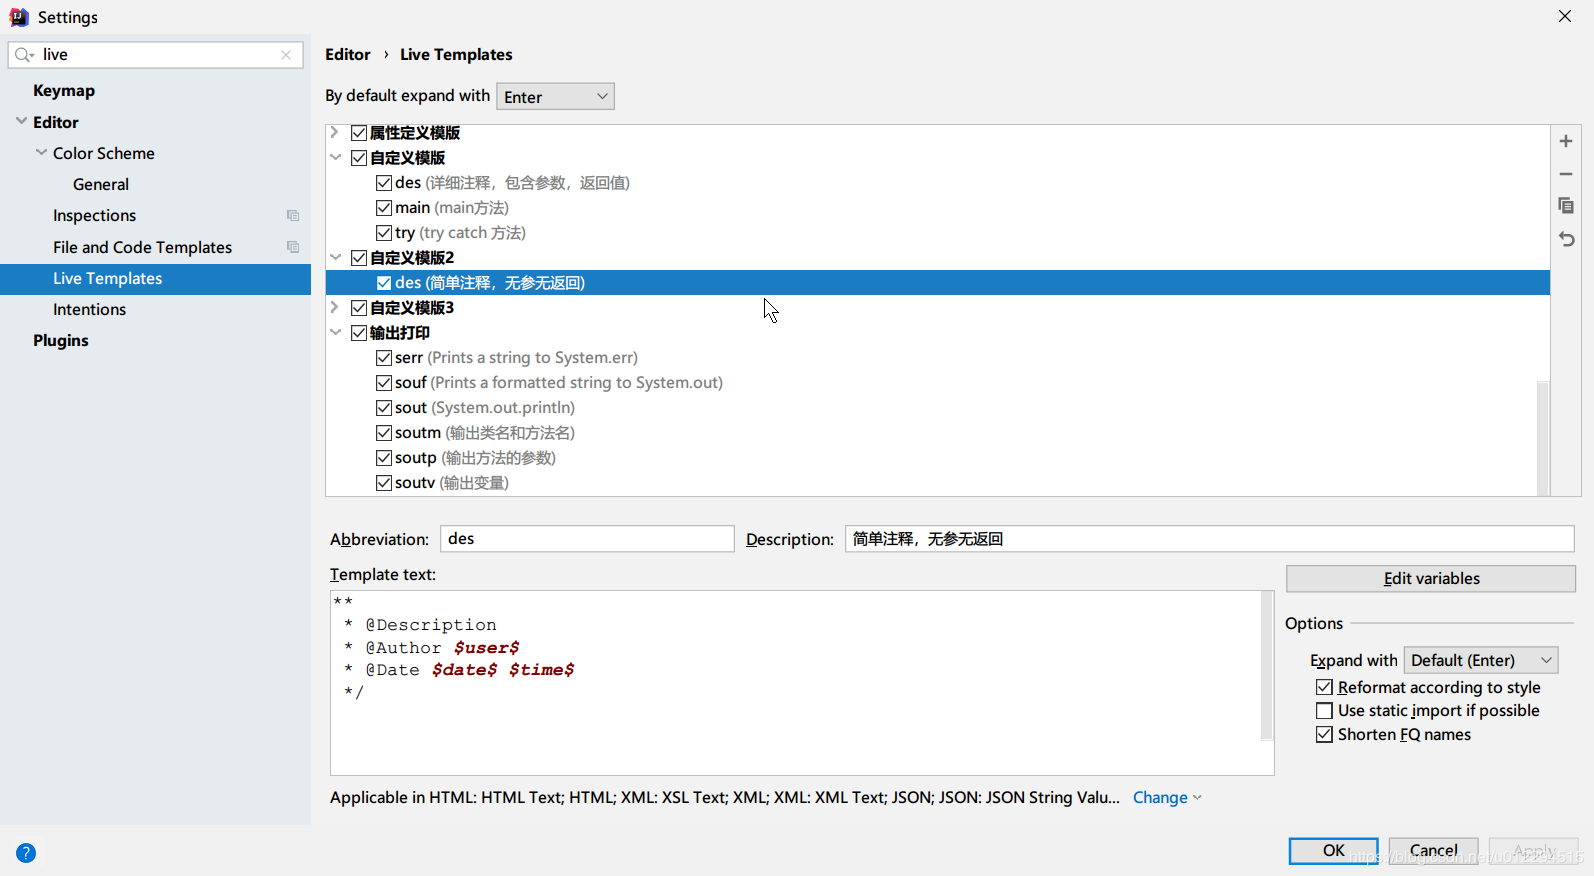Click the Restore deleted defaults icon
1594x876 pixels.
point(1566,239)
